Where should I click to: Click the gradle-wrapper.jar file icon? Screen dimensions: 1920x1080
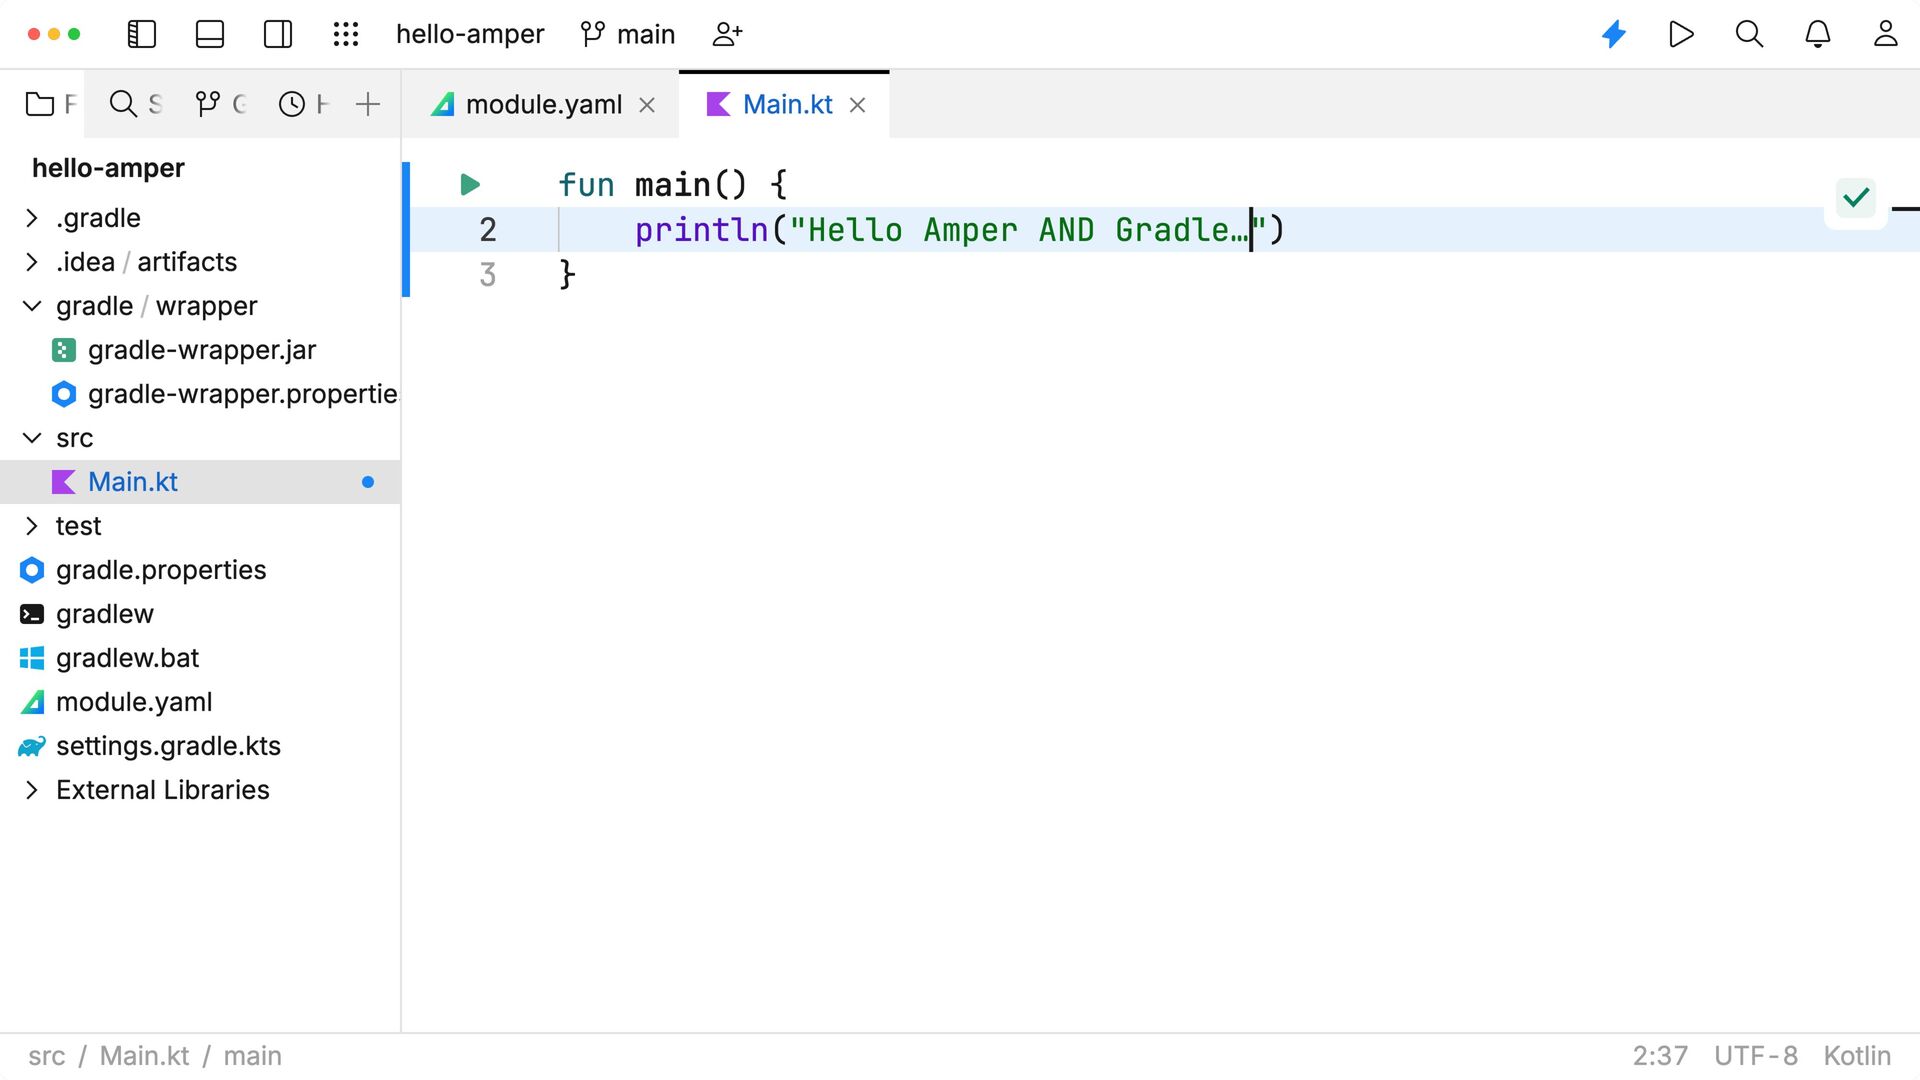[64, 350]
